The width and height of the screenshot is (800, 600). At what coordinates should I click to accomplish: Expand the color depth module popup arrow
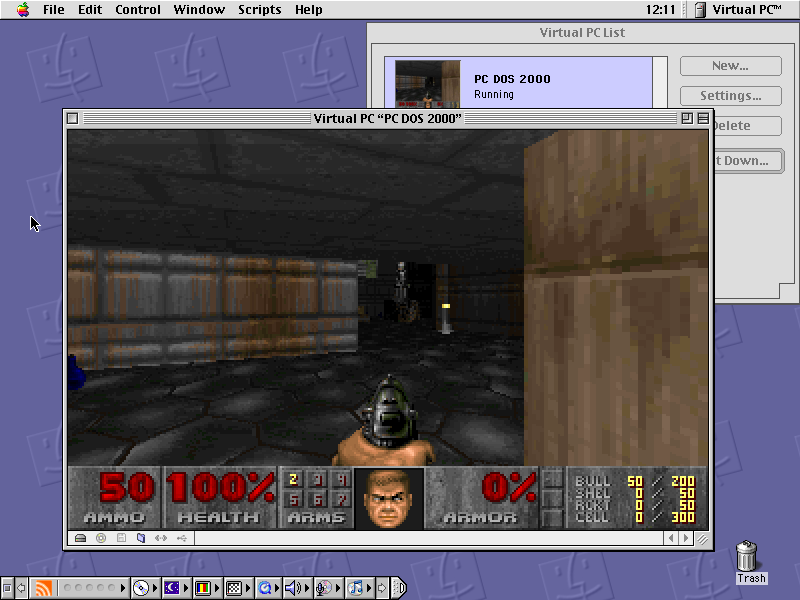[217, 588]
